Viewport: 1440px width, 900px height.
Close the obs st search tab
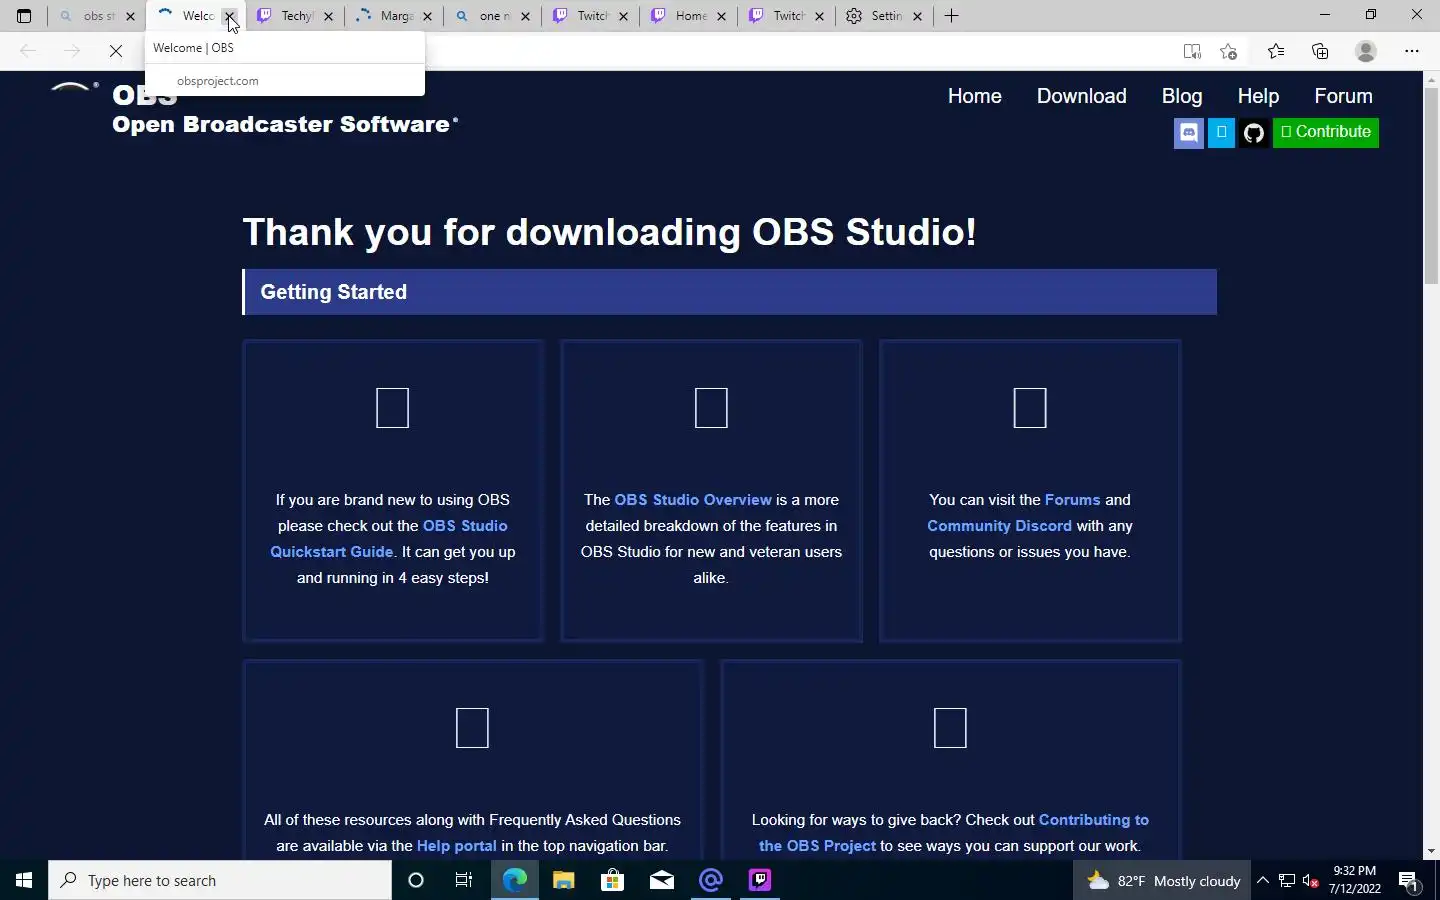point(130,16)
